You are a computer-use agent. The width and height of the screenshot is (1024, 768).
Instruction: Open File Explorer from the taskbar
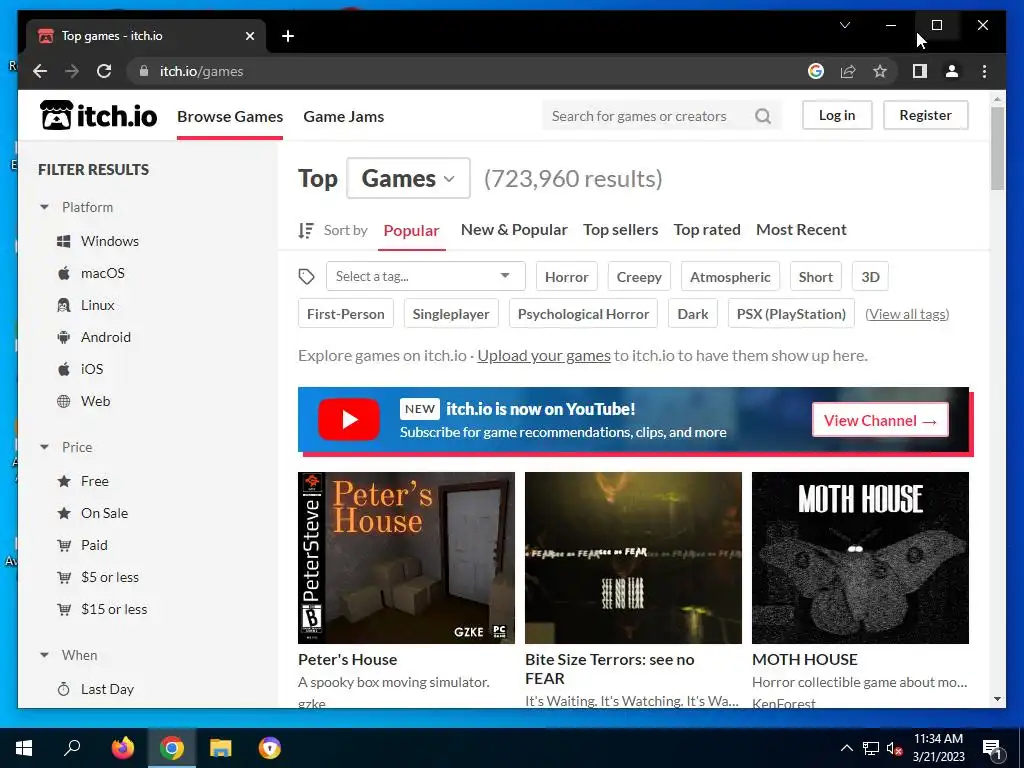221,748
